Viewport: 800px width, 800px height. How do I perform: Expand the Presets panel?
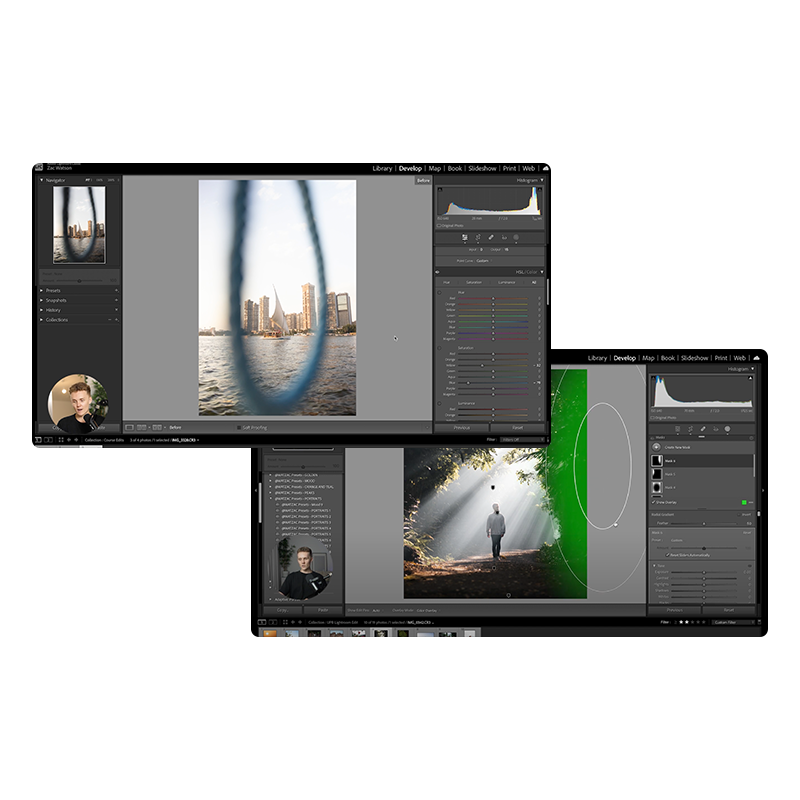[x=42, y=291]
